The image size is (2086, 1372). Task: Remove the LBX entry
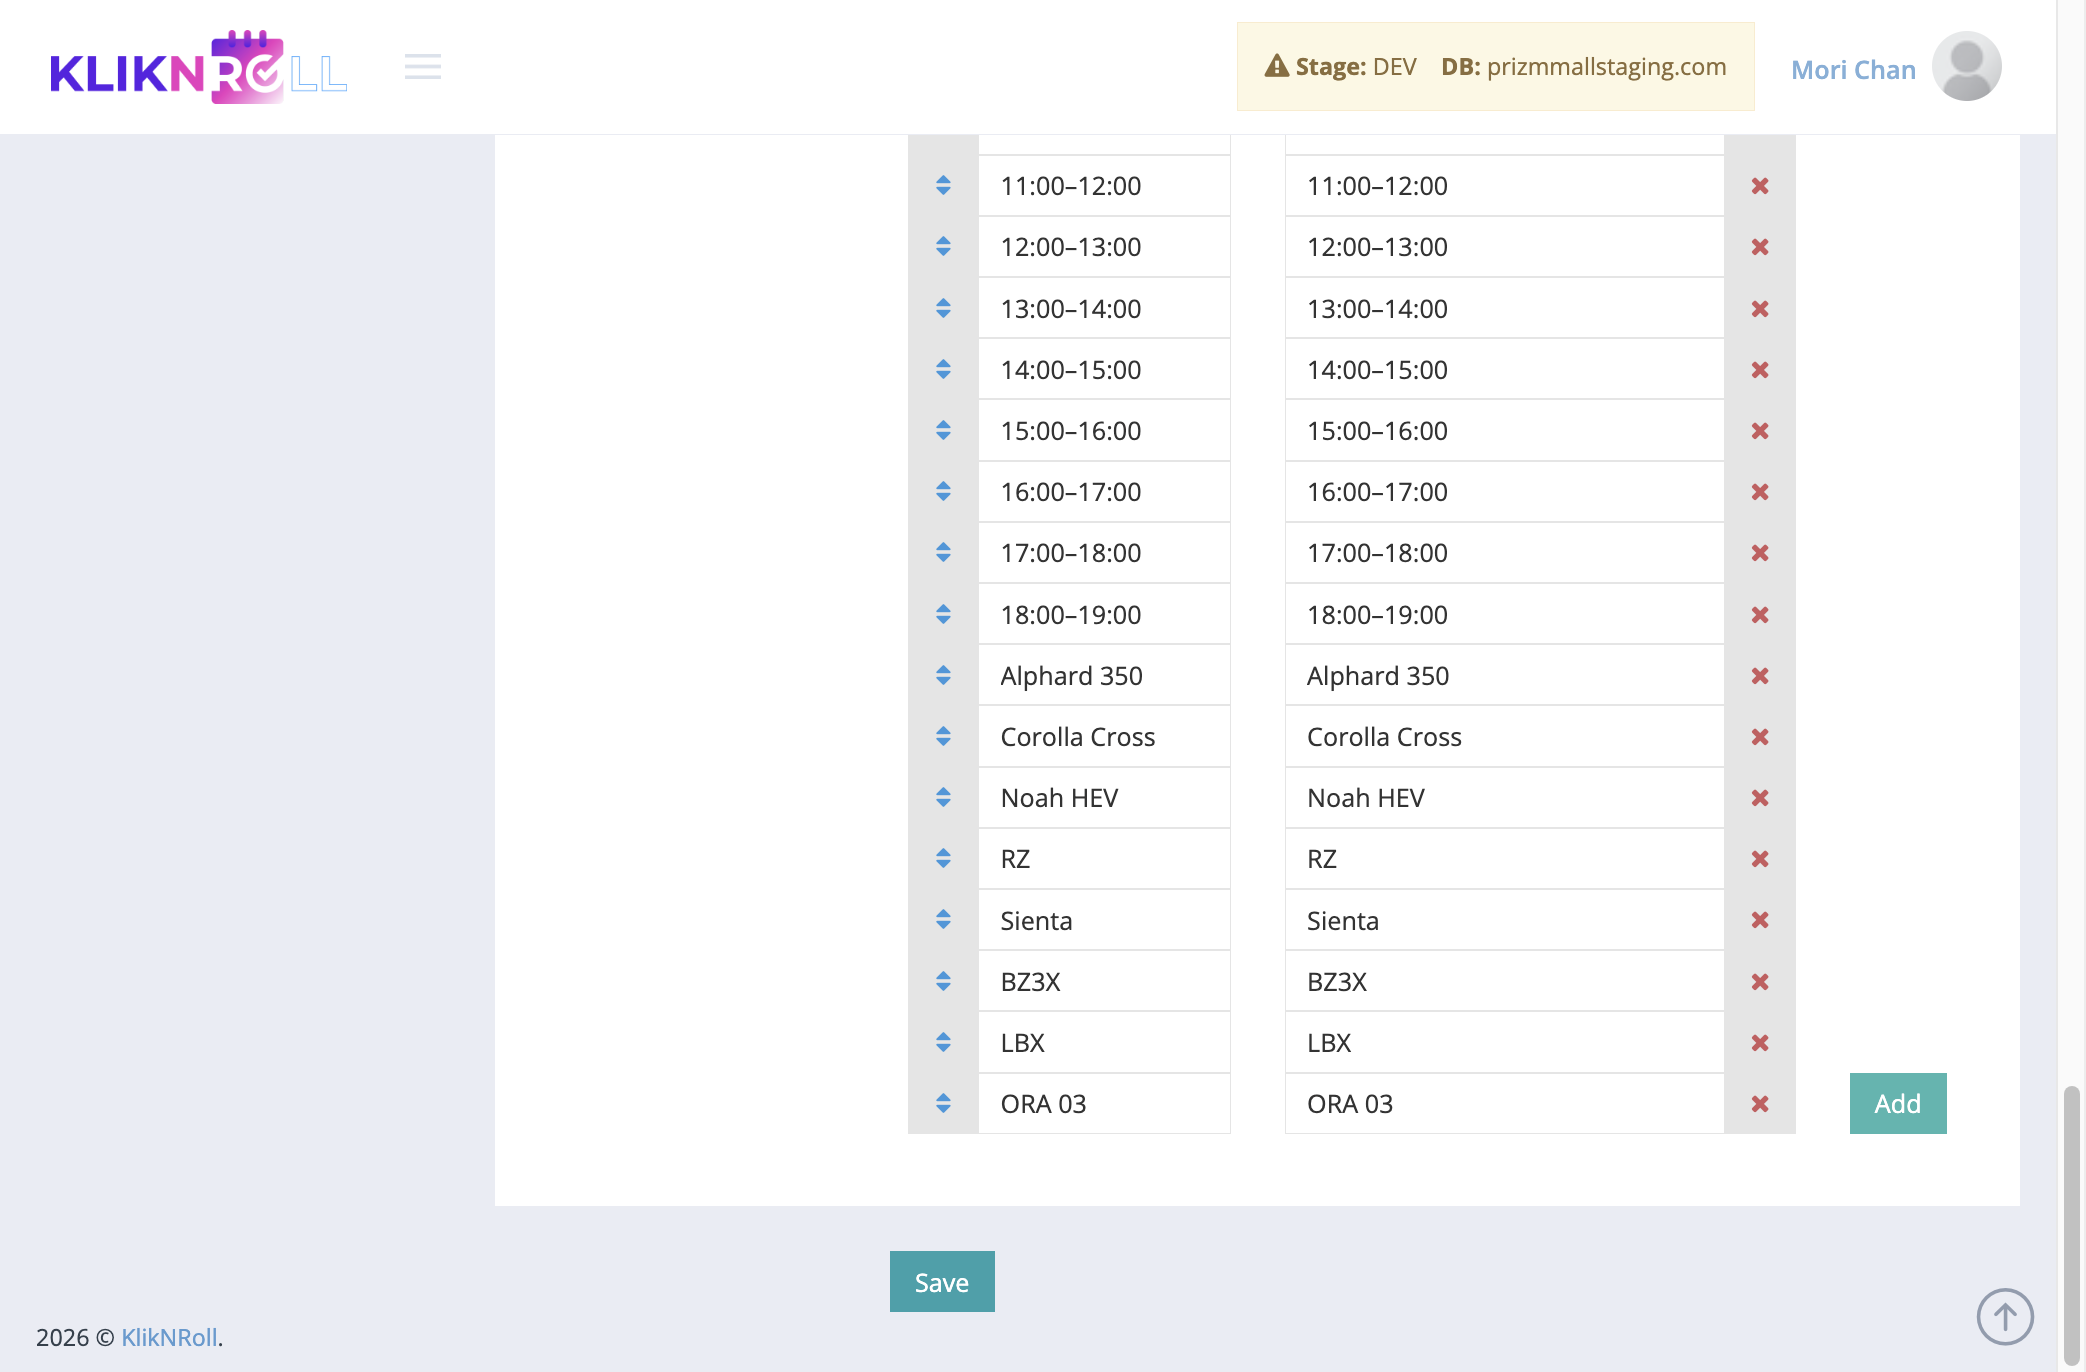coord(1760,1043)
